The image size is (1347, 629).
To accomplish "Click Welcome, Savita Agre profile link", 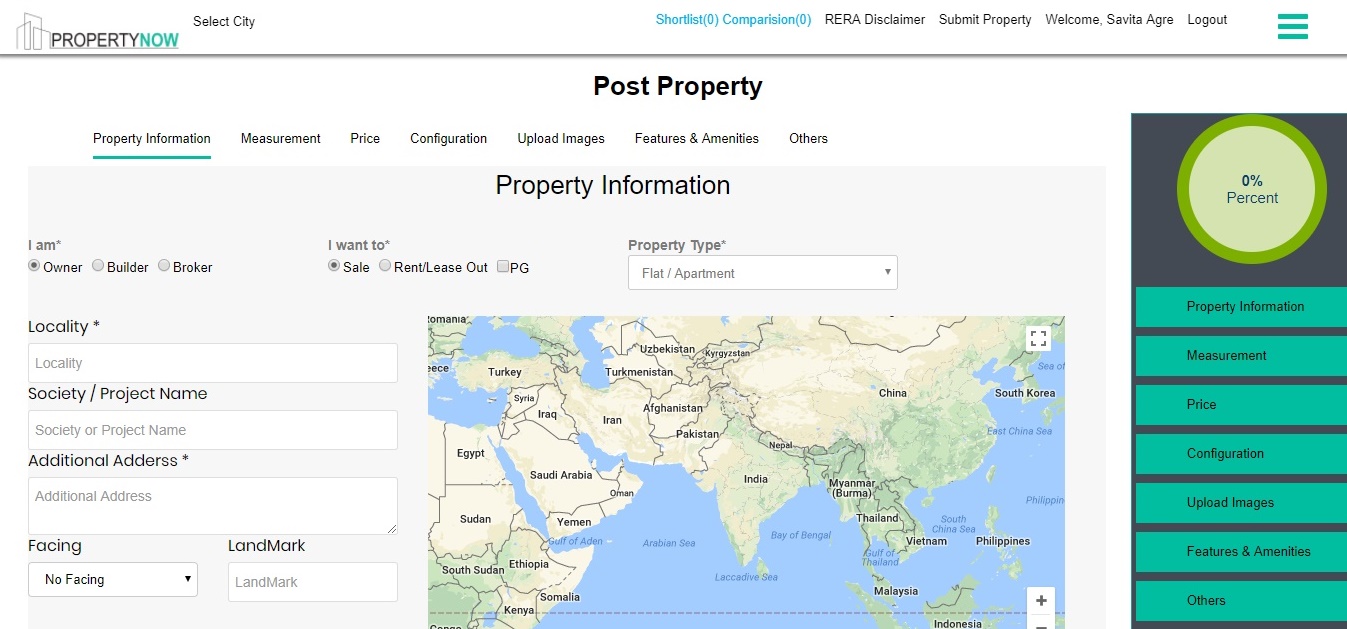I will (x=1109, y=19).
